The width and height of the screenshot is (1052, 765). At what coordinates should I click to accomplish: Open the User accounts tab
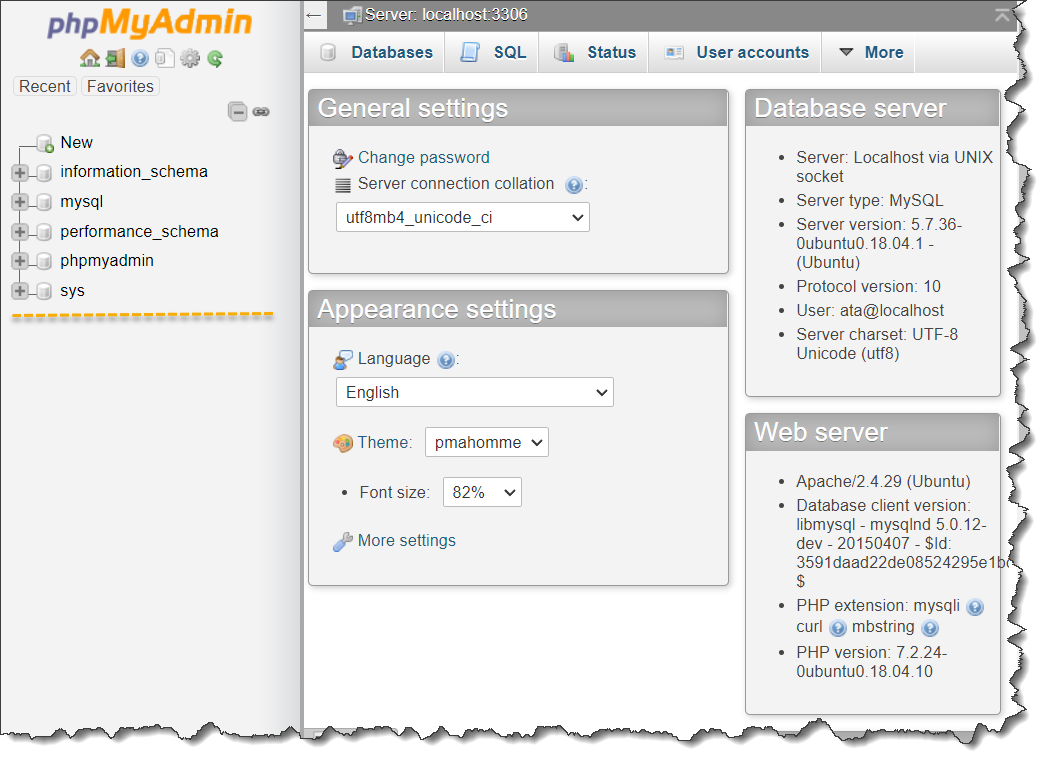tap(736, 52)
